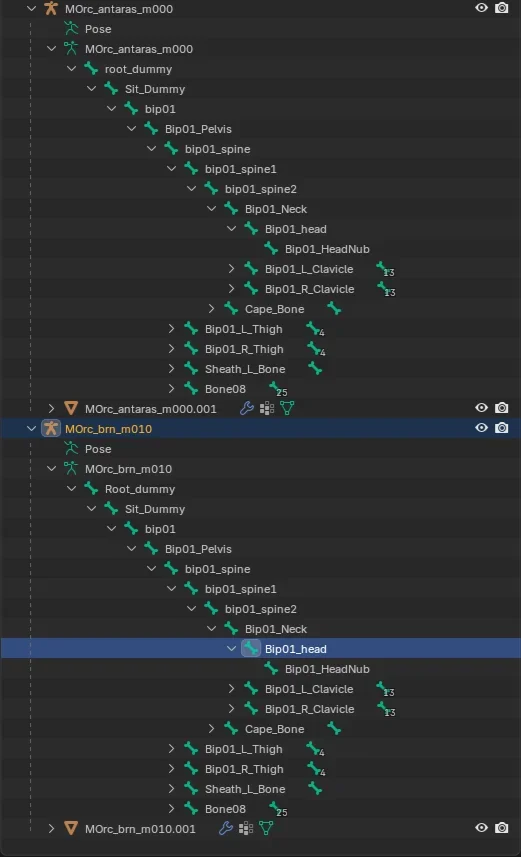Select upper Bip01_Pelvis bone
Screen dimensions: 521x857
tap(198, 129)
